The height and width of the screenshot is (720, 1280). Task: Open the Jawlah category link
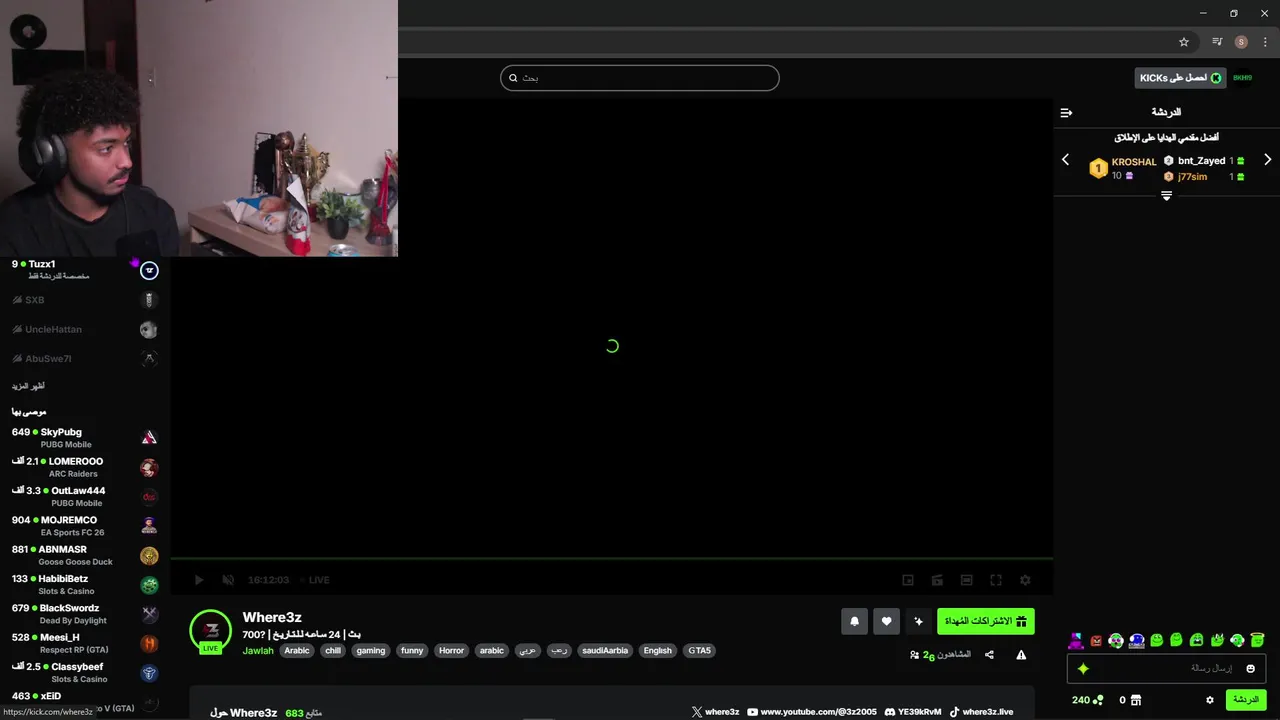click(x=258, y=650)
